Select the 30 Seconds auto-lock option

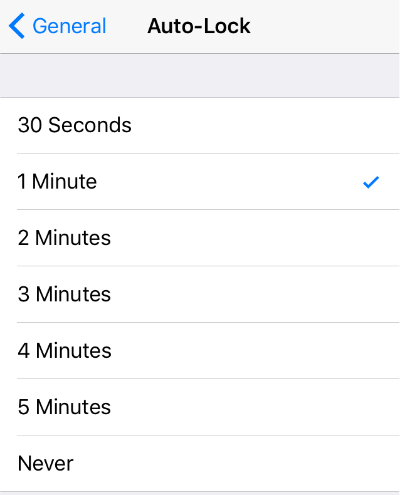[x=200, y=126]
